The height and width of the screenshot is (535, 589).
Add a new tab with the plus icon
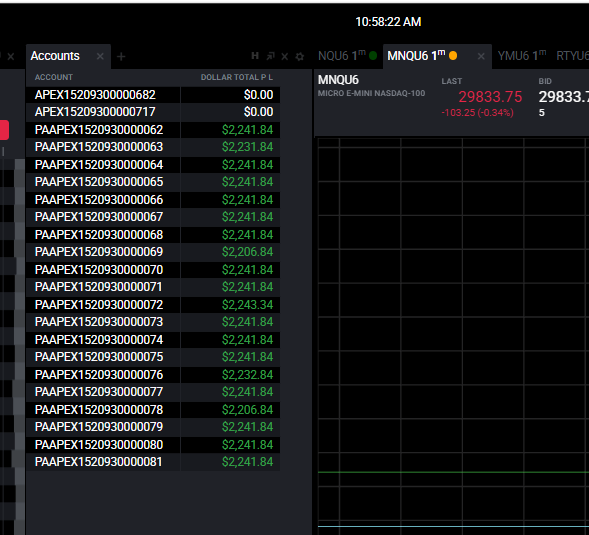tap(121, 56)
